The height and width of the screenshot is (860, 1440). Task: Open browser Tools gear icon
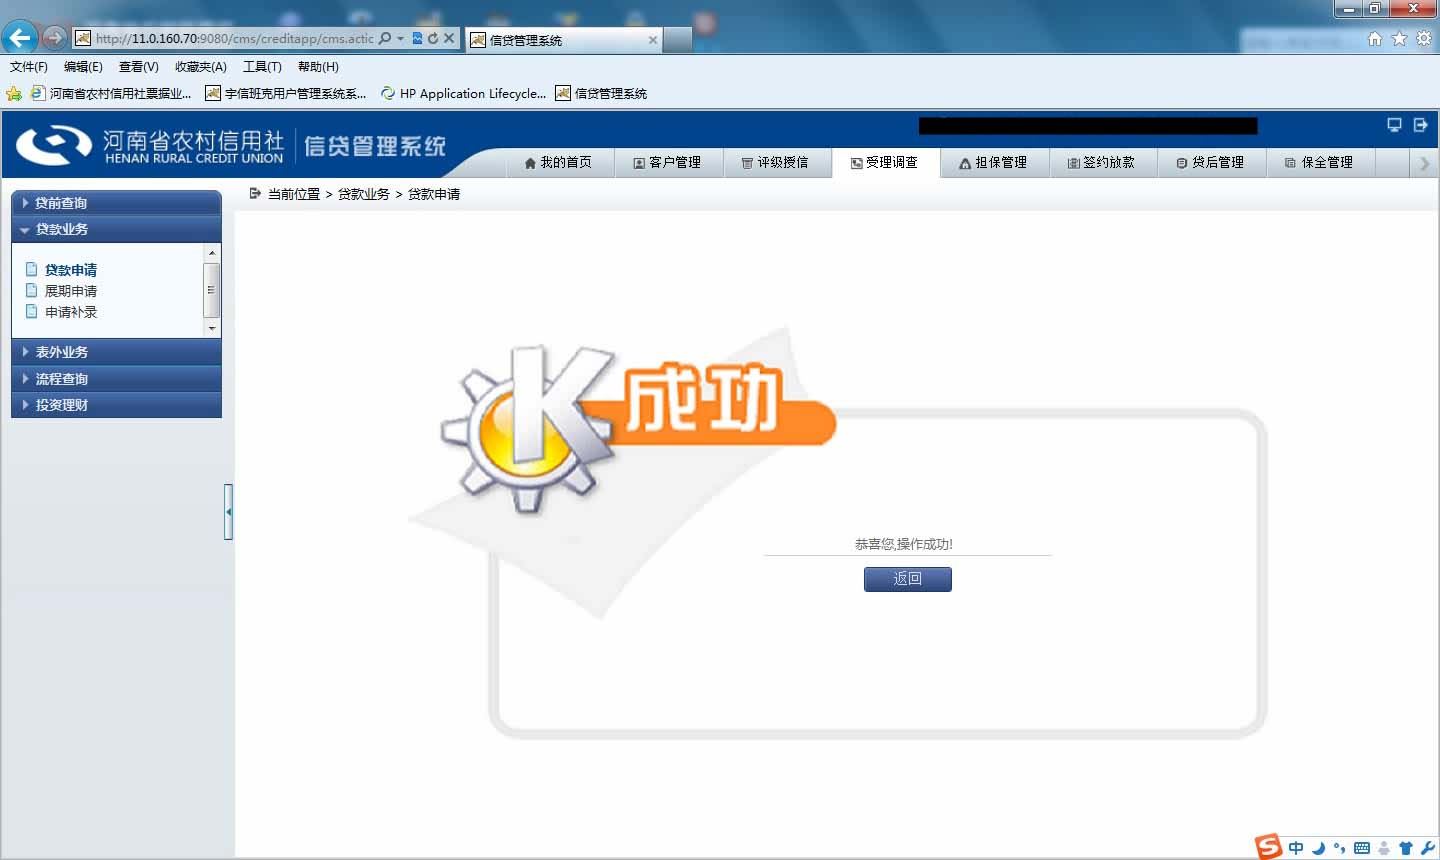pos(1423,38)
